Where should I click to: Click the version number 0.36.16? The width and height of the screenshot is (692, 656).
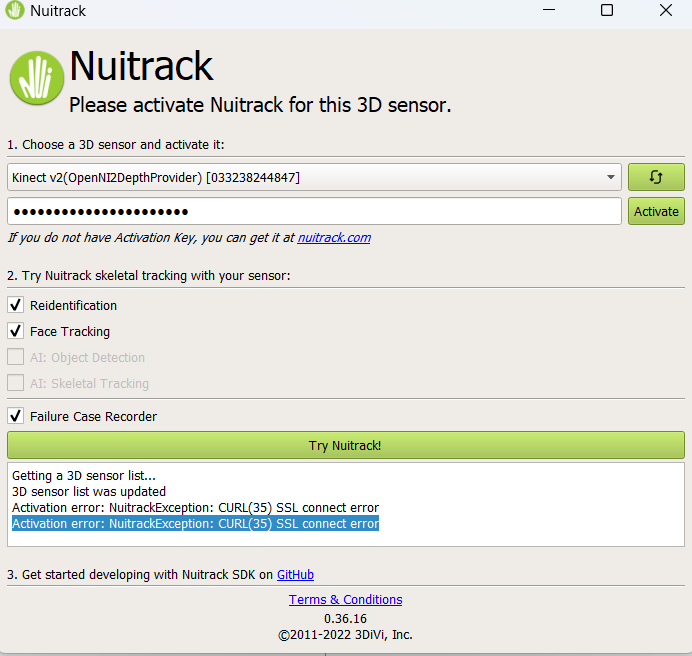[346, 618]
